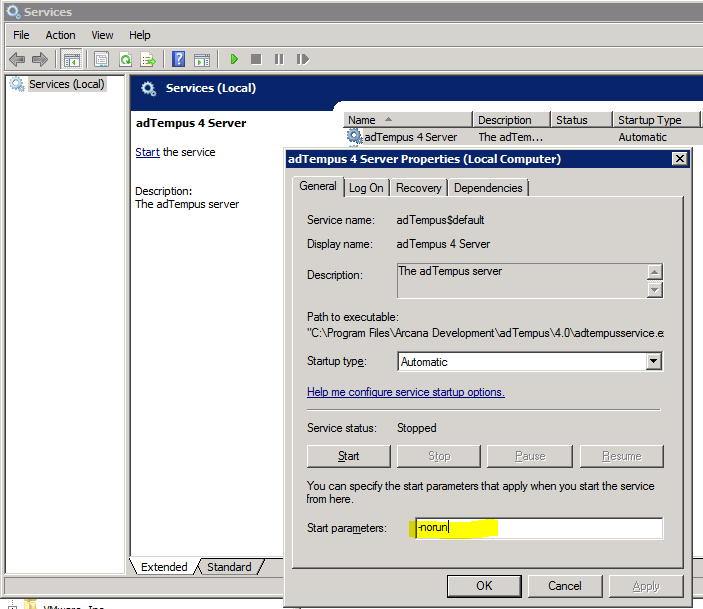Click the Start the service link
Viewport: 703px width, 609px height.
[x=148, y=152]
